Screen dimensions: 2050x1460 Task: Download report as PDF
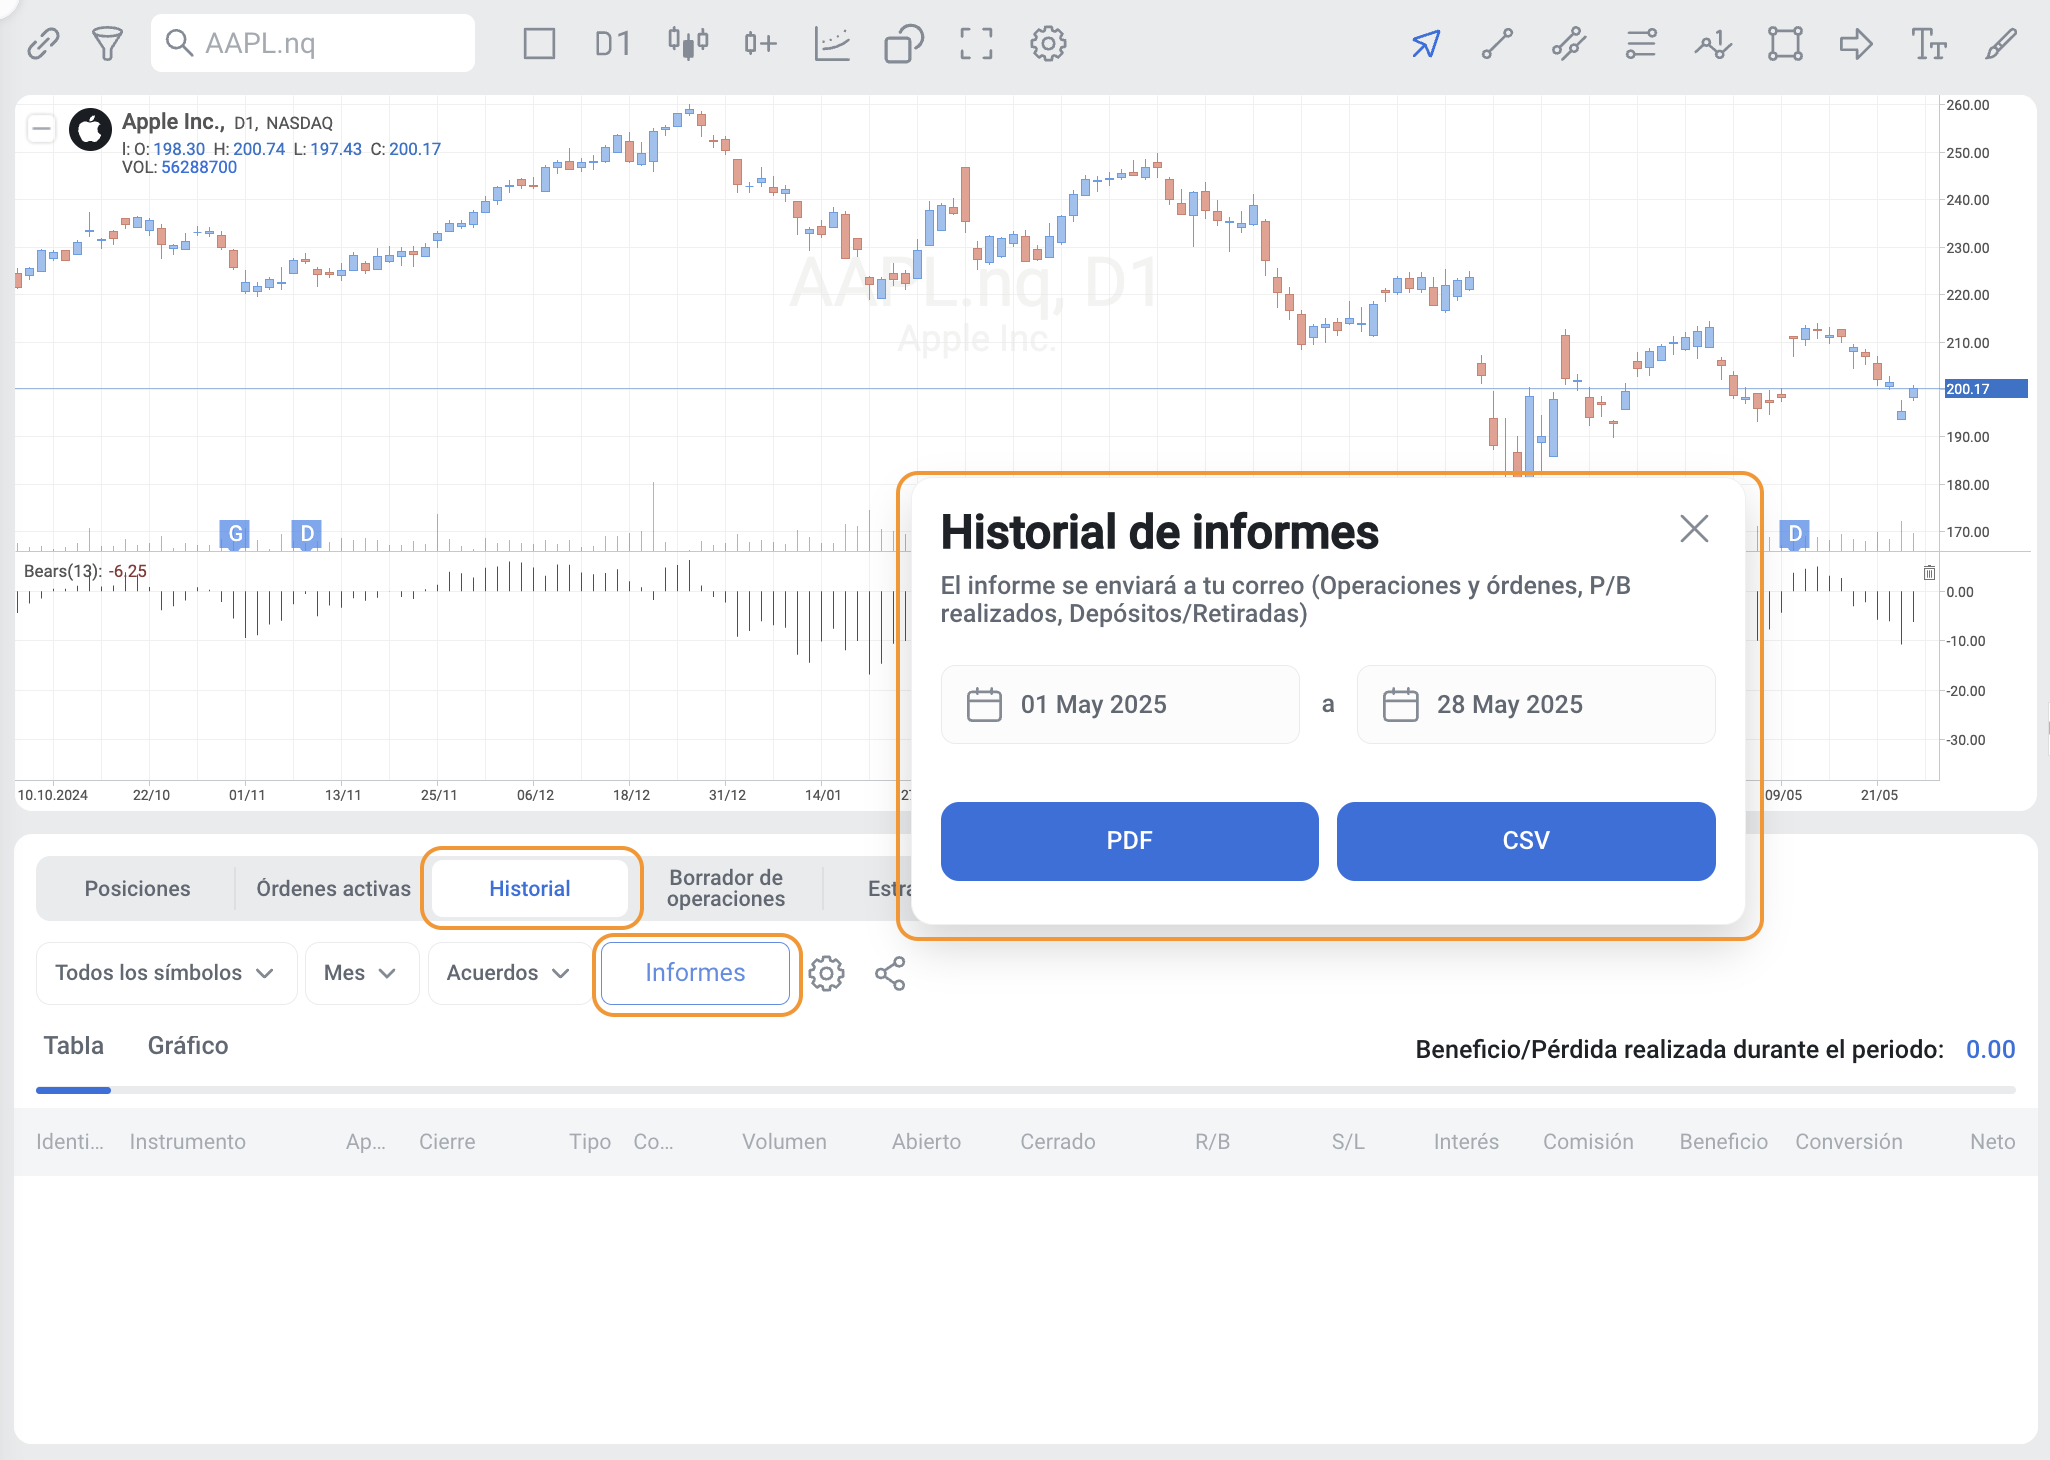coord(1129,841)
